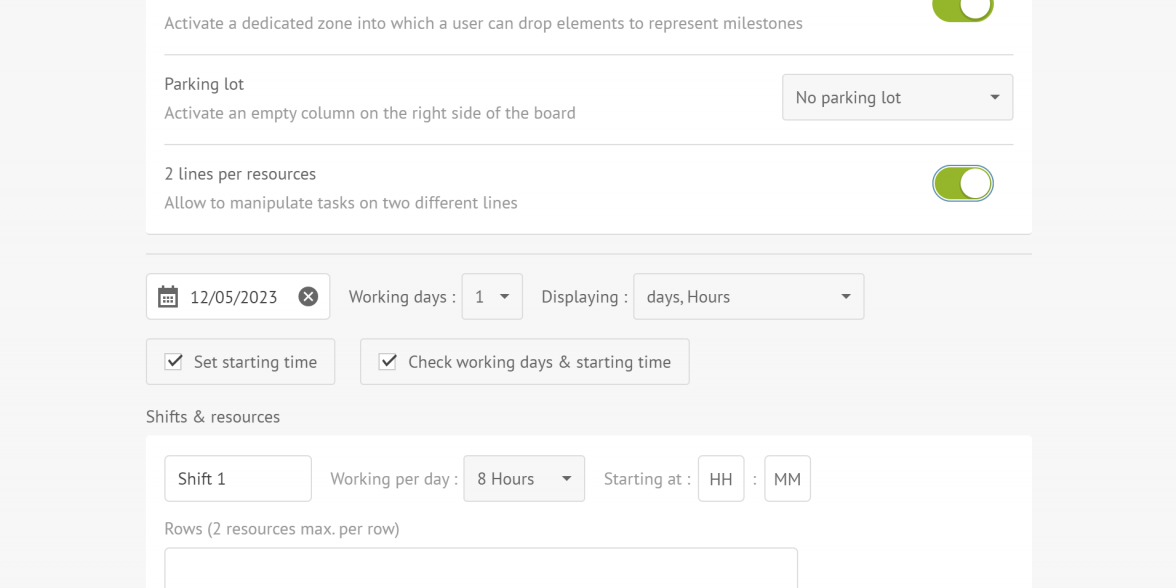Open the Displaying days, Hours dropdown
Viewport: 1176px width, 588px height.
pos(748,297)
